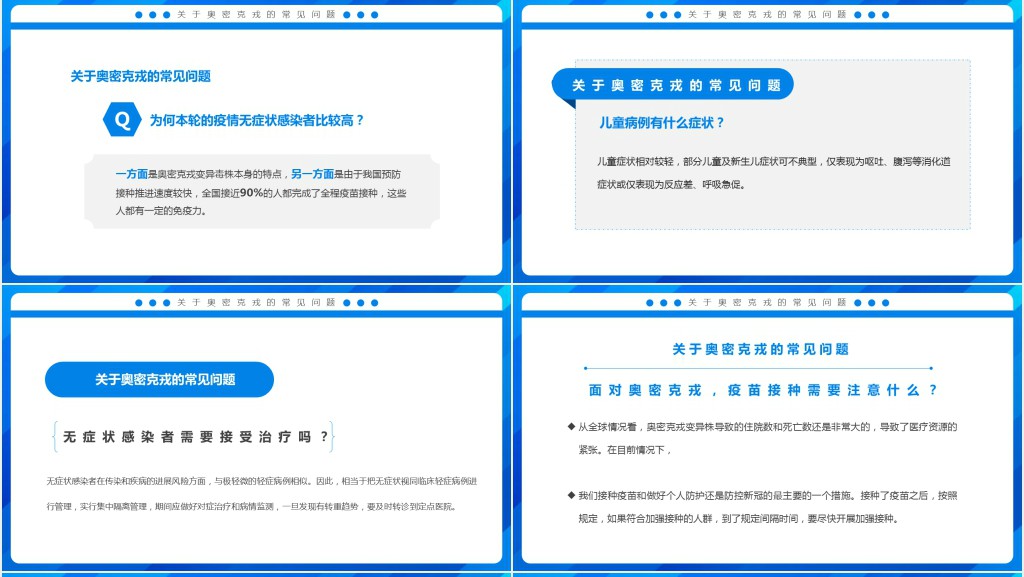Click the heading 儿童病例有什么症状？
This screenshot has height=577, width=1024.
661,123
